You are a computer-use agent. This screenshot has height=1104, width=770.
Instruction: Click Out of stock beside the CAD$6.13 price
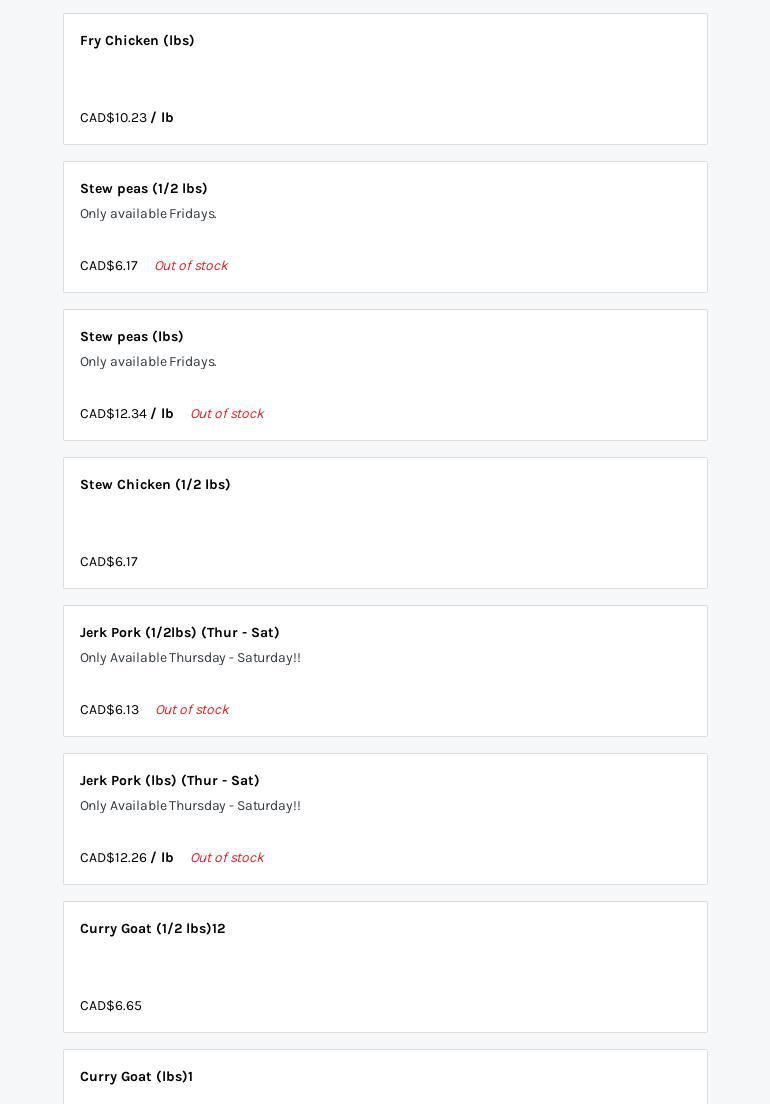pos(192,710)
